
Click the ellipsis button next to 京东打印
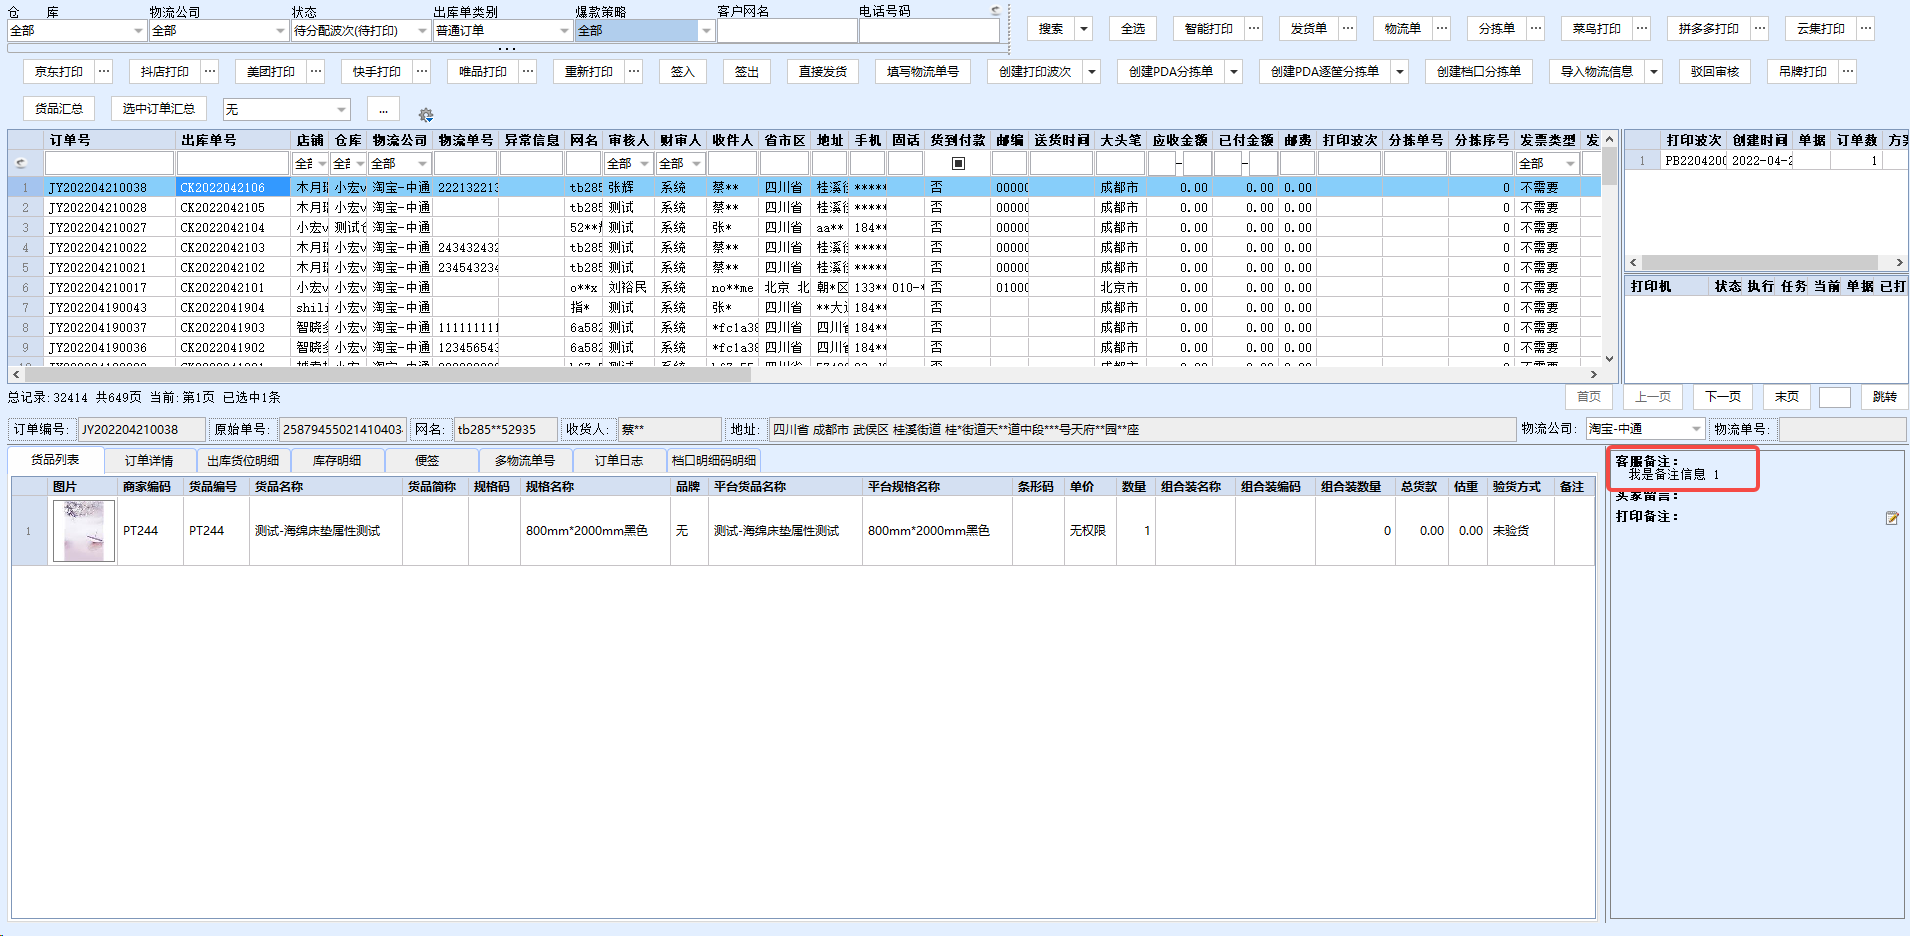104,72
